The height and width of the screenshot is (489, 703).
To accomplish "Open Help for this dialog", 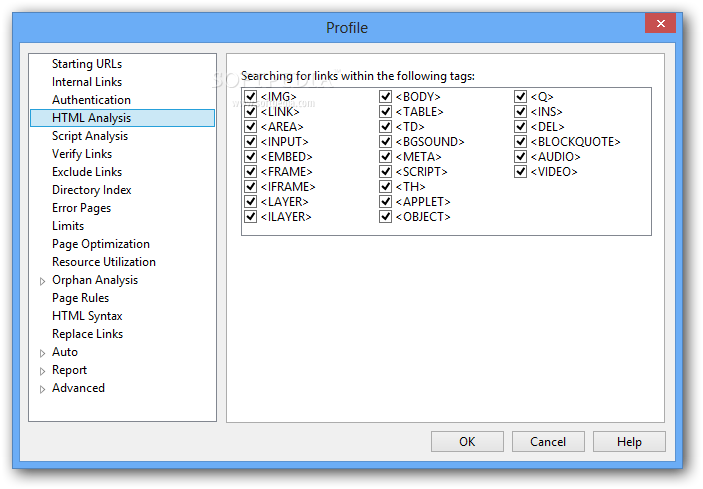I will 629,441.
